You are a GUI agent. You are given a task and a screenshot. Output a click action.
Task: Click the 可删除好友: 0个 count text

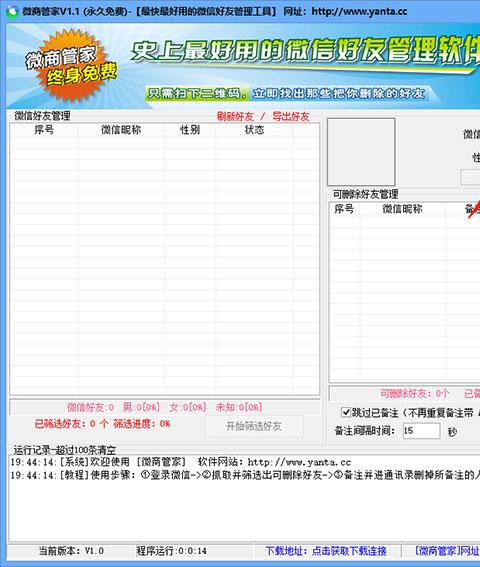click(x=415, y=393)
